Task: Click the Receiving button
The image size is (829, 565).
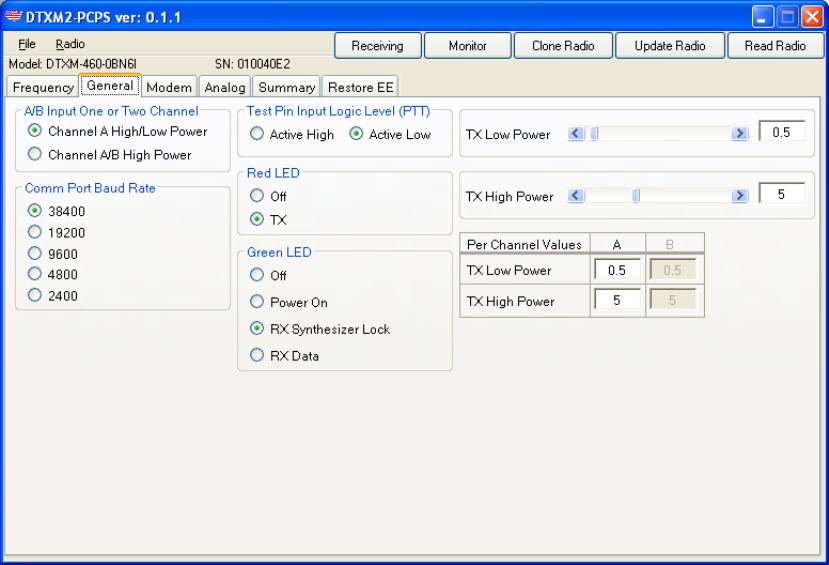Action: [377, 46]
